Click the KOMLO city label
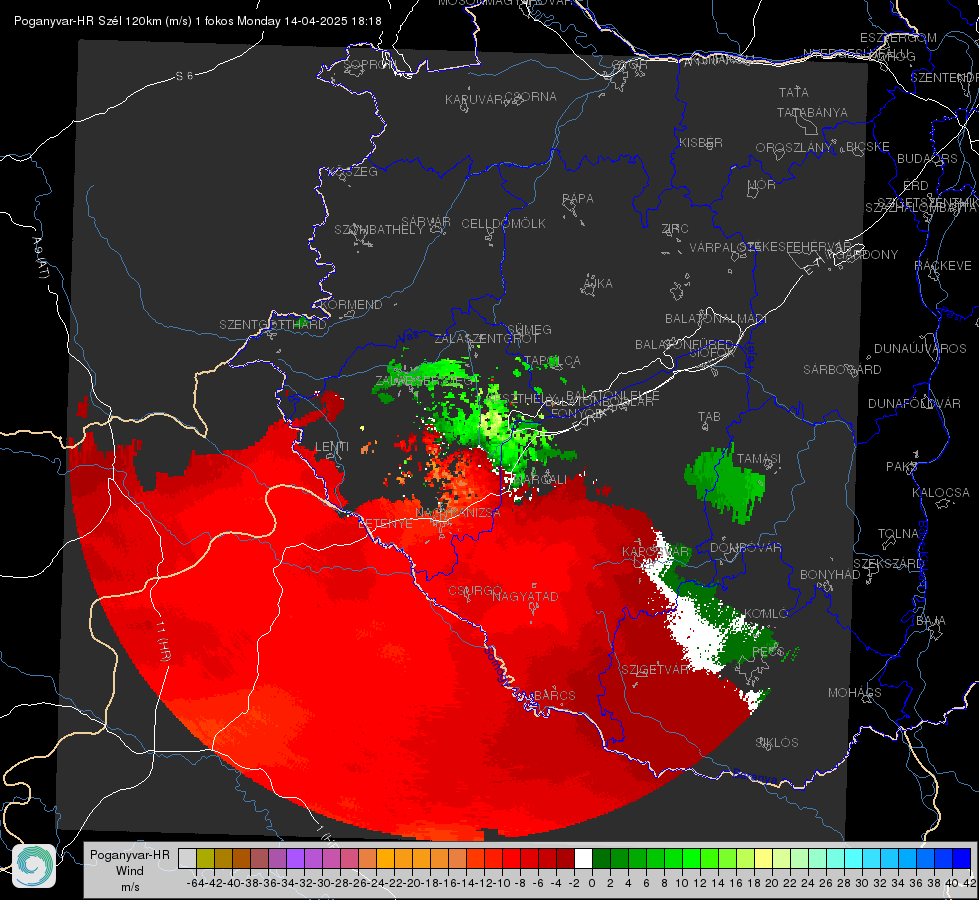 coord(766,614)
